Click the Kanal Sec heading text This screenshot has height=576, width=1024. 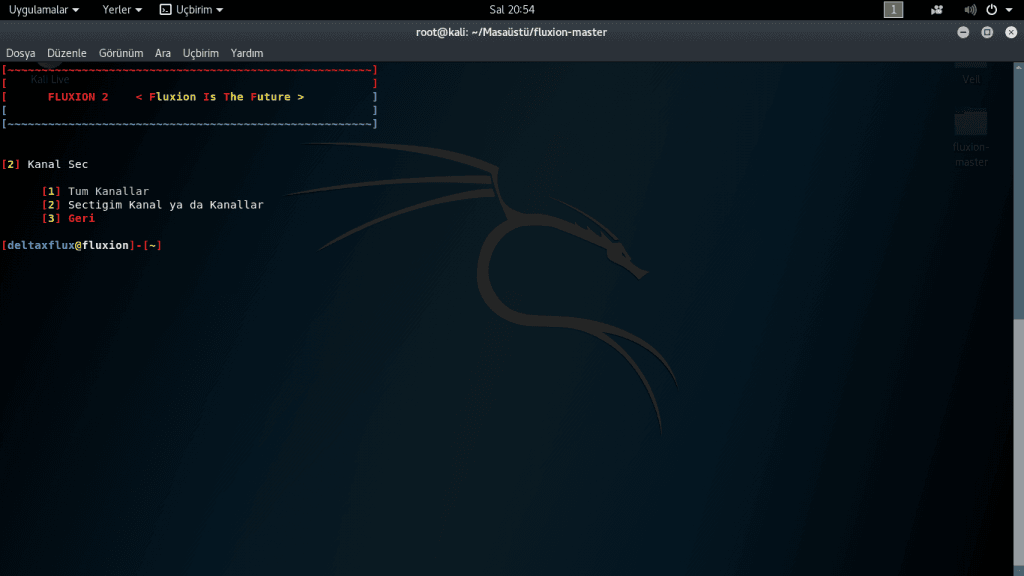[57, 165]
